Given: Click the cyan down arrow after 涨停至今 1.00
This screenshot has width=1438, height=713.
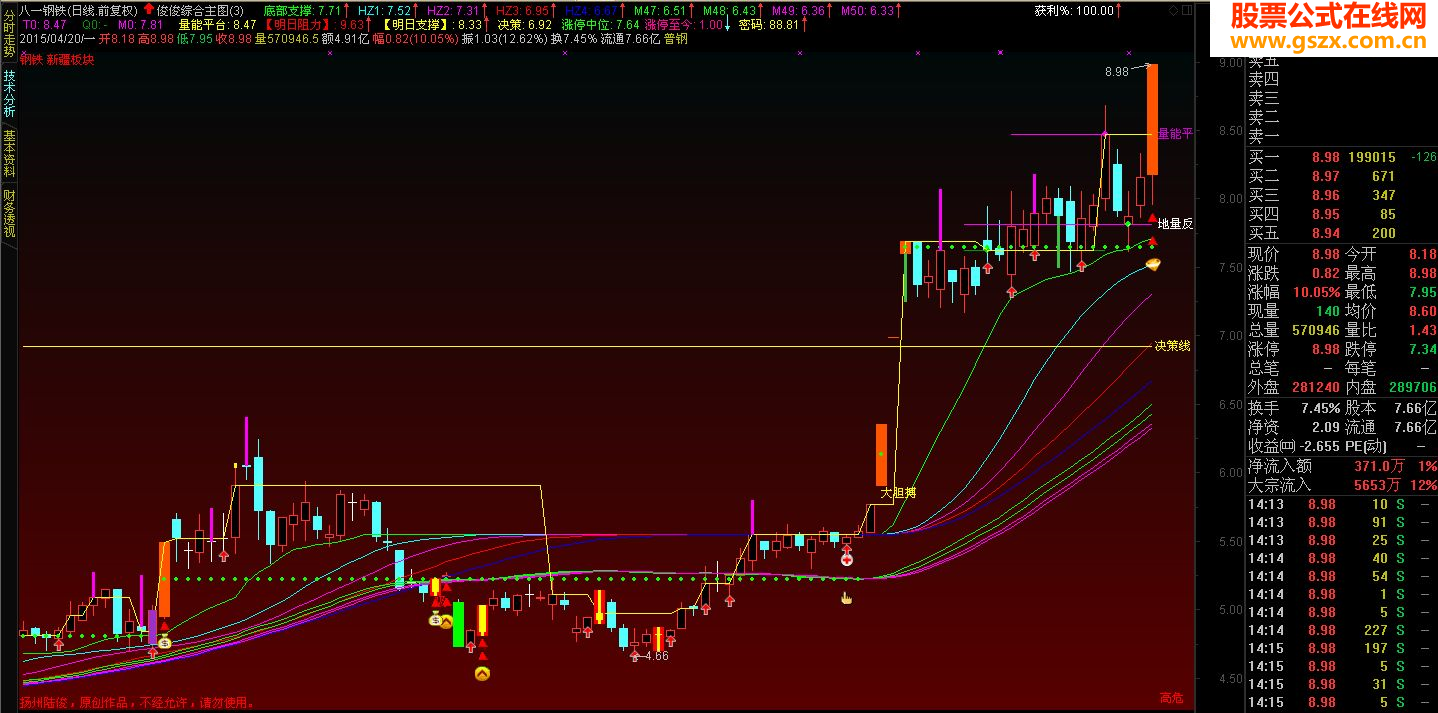Looking at the screenshot, I should (728, 24).
